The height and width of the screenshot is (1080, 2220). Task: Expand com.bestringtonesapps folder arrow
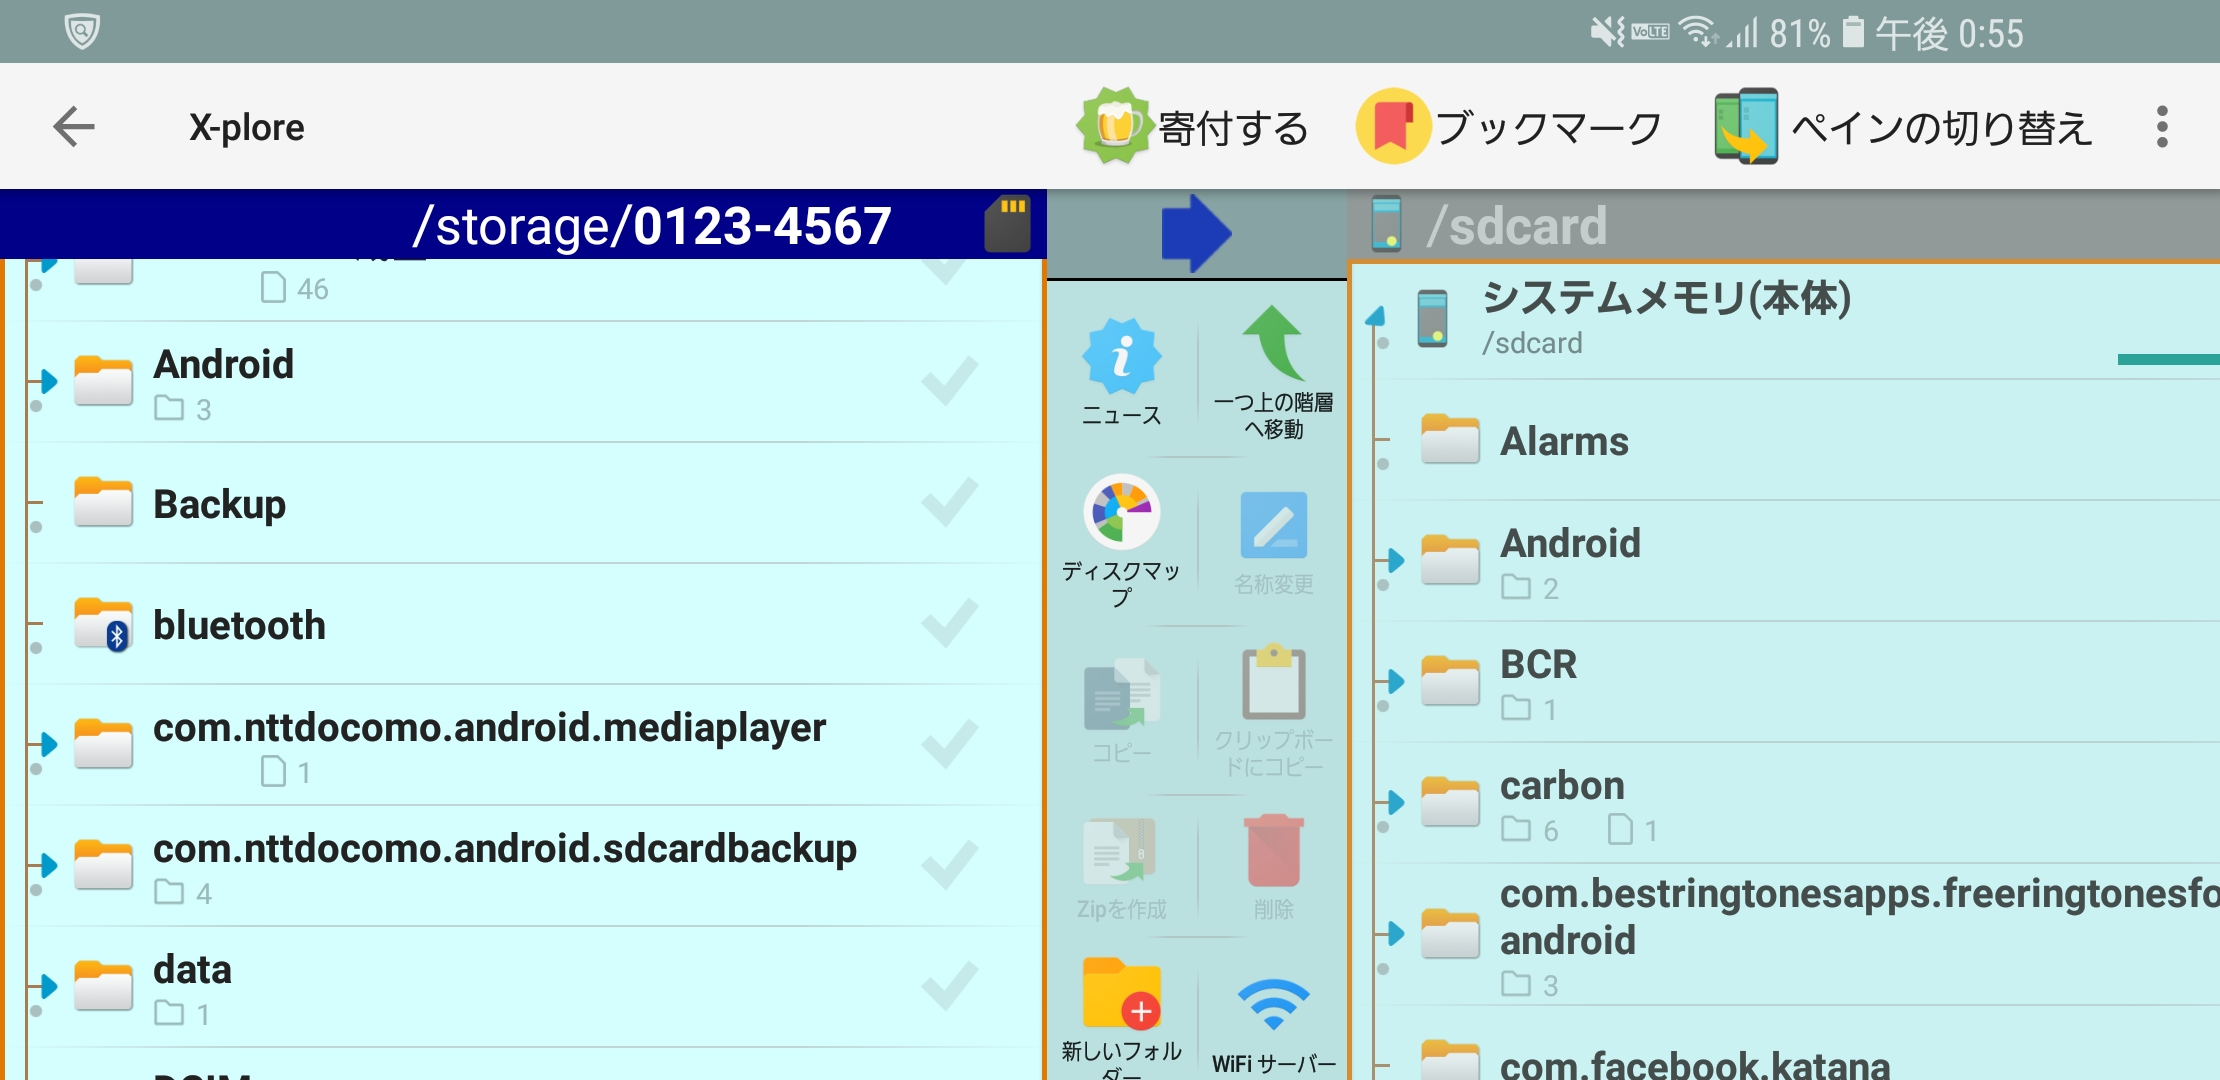1396,934
